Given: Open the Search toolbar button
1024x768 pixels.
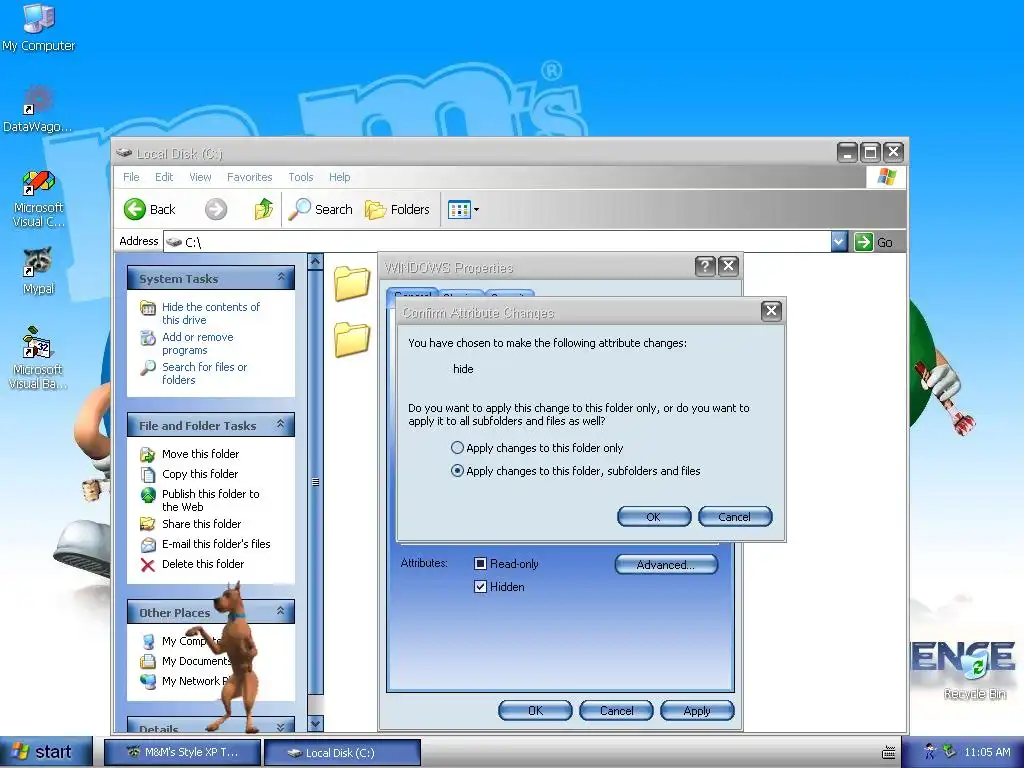Looking at the screenshot, I should click(321, 210).
